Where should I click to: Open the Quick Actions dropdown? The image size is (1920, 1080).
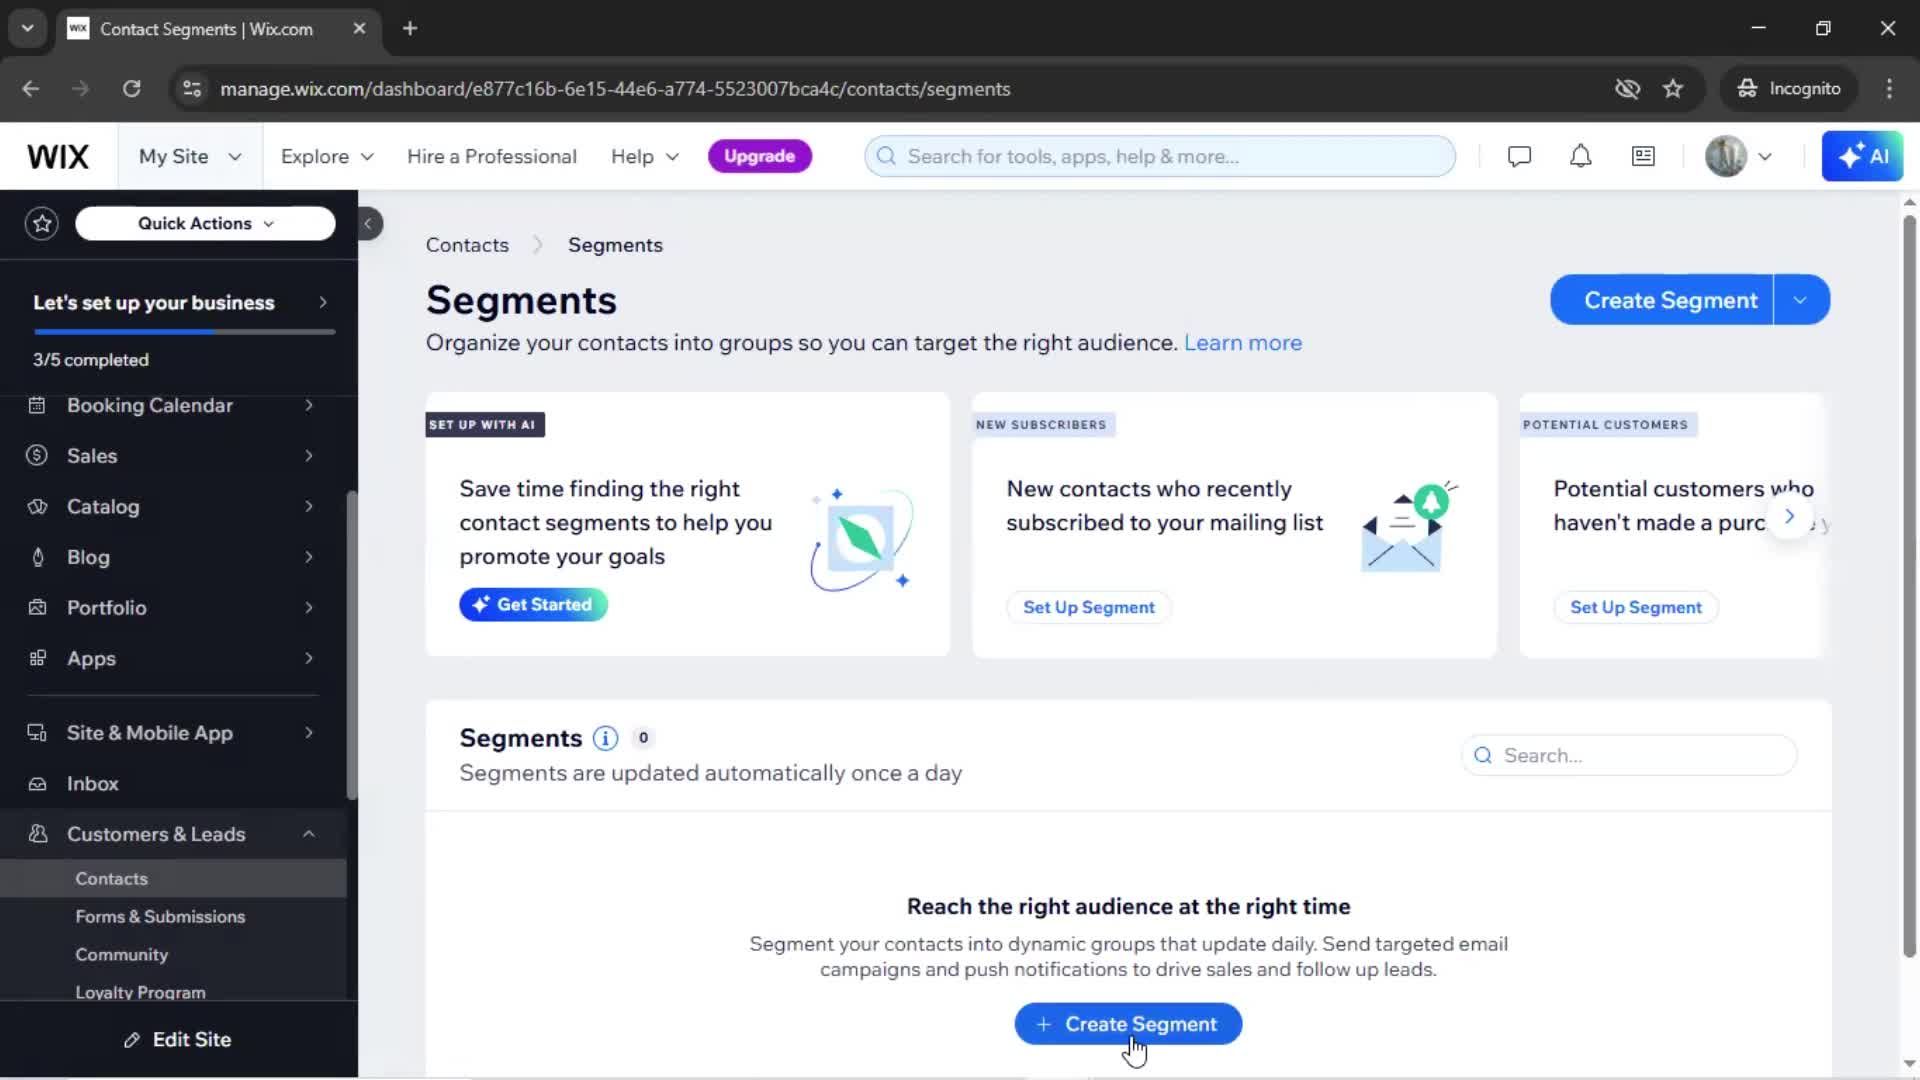tap(205, 224)
